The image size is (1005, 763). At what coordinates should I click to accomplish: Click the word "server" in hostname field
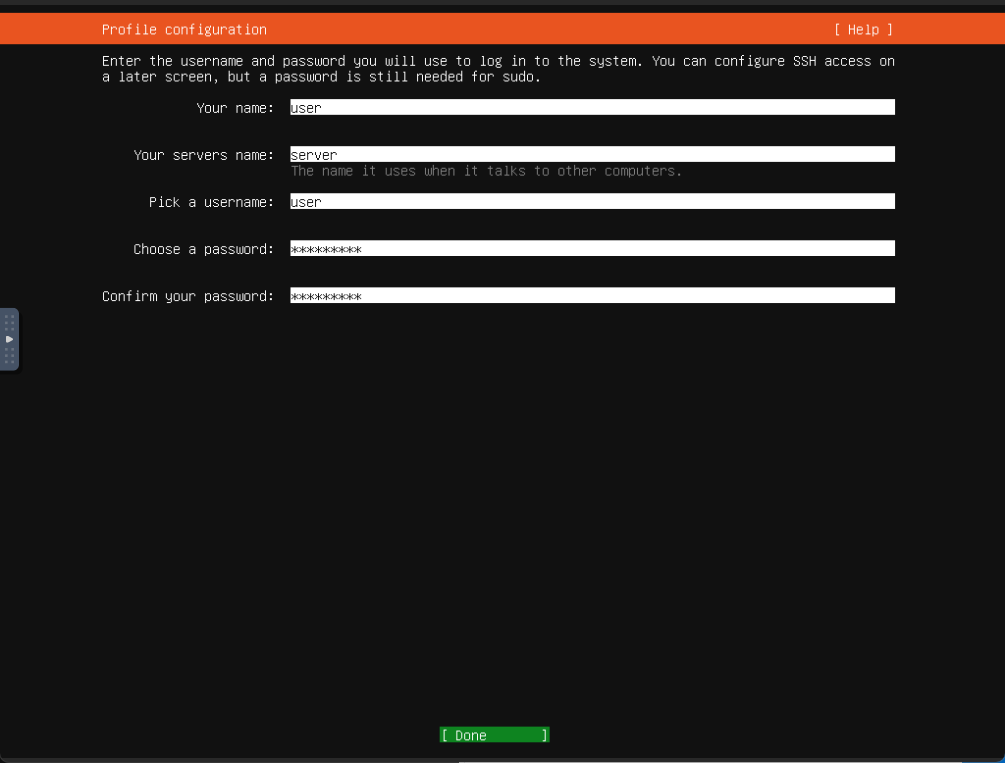click(314, 155)
